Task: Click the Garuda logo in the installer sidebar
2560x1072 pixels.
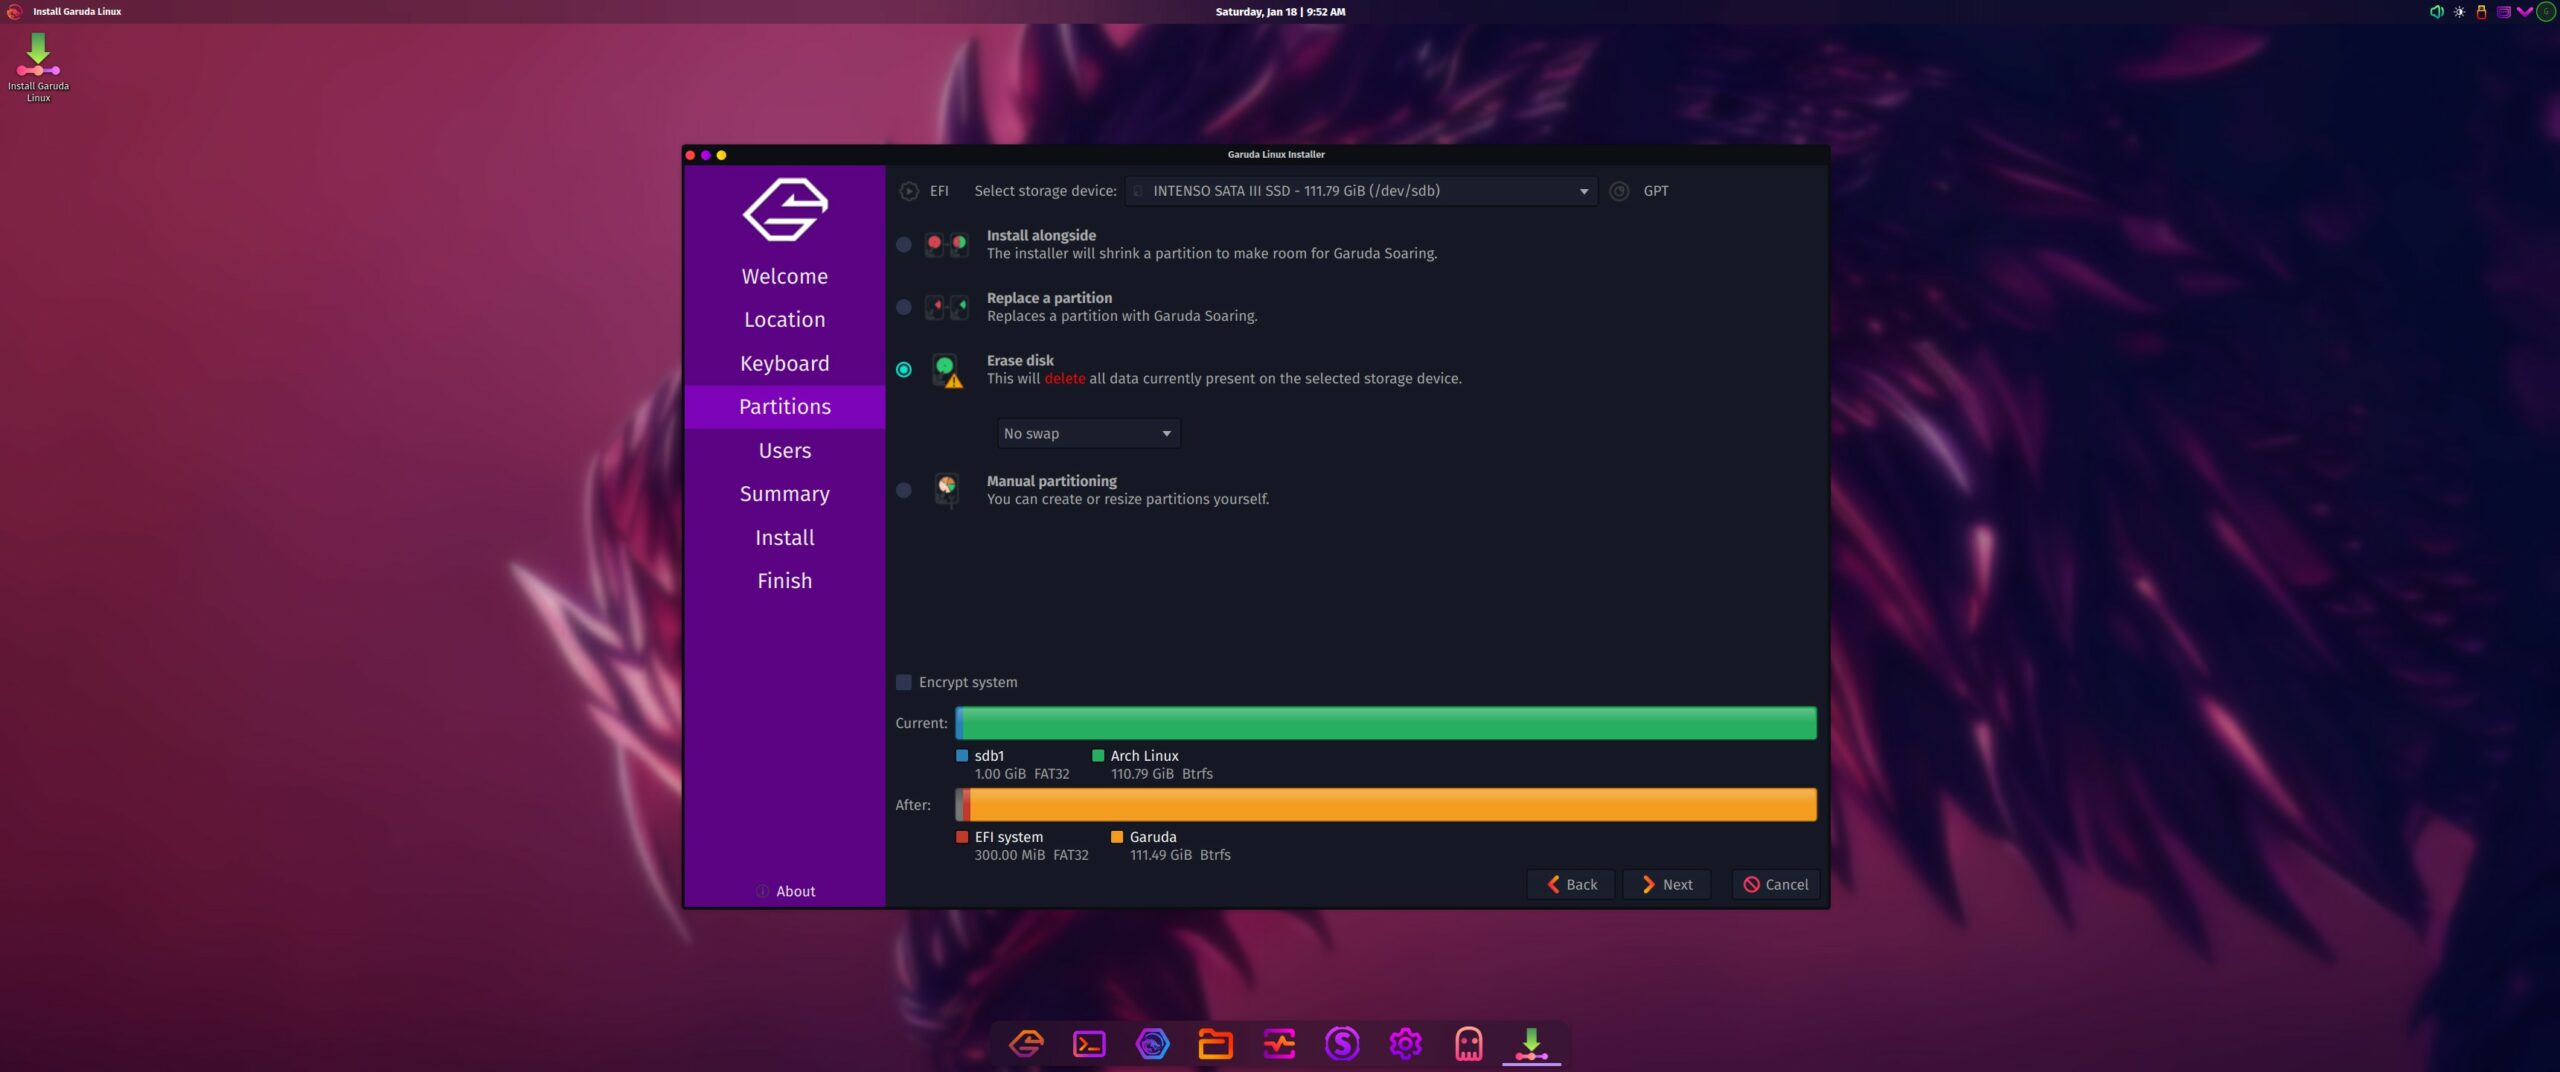Action: (785, 210)
